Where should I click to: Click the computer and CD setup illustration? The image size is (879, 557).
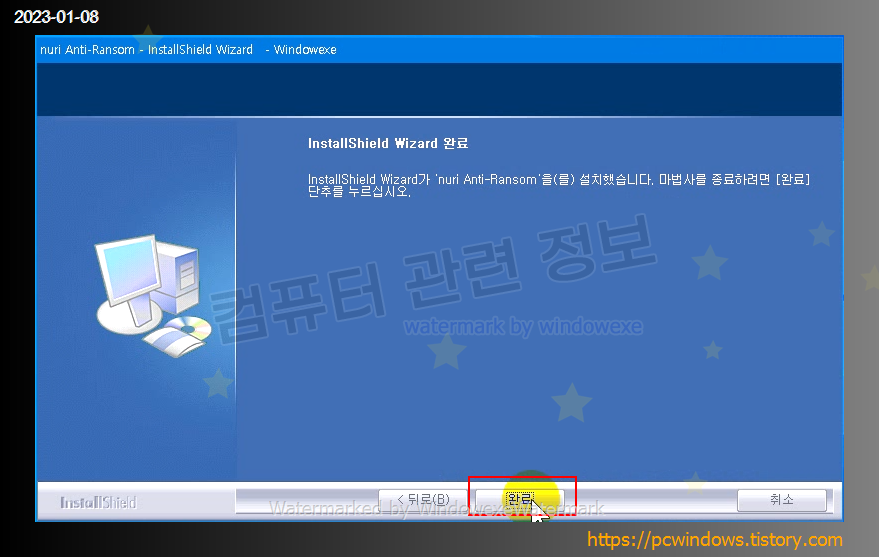152,295
